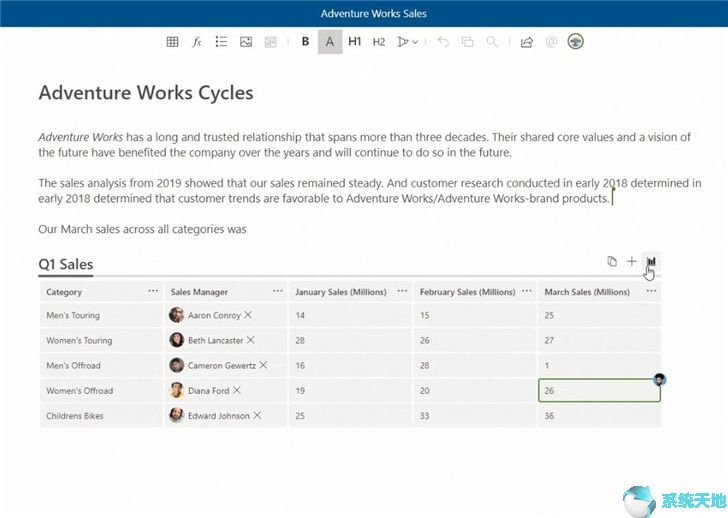Open Category column options menu
Image resolution: width=728 pixels, height=518 pixels.
coord(153,291)
